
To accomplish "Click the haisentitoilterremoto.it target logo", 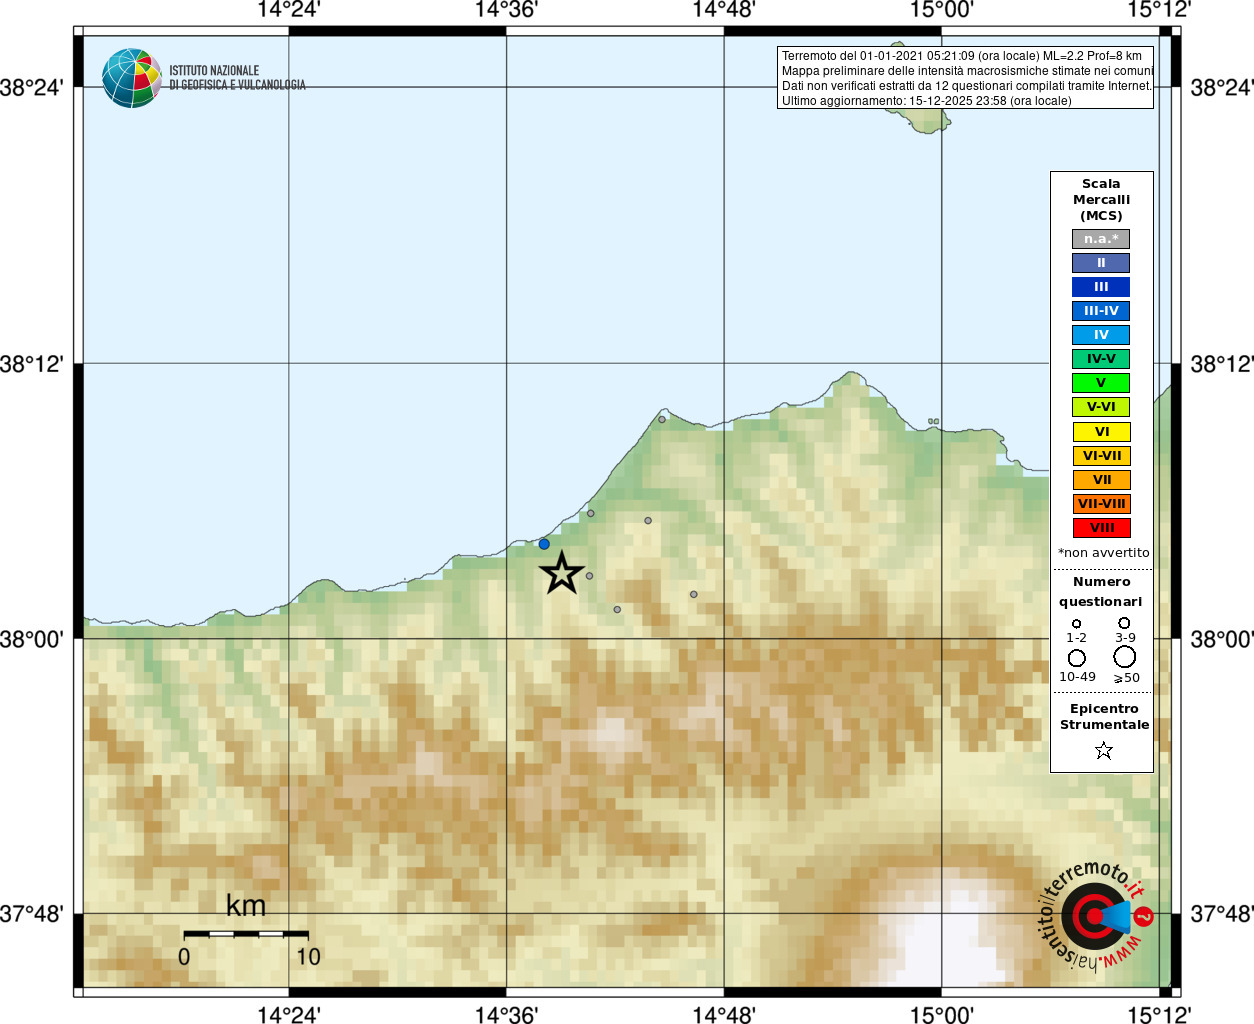I will (x=1095, y=916).
